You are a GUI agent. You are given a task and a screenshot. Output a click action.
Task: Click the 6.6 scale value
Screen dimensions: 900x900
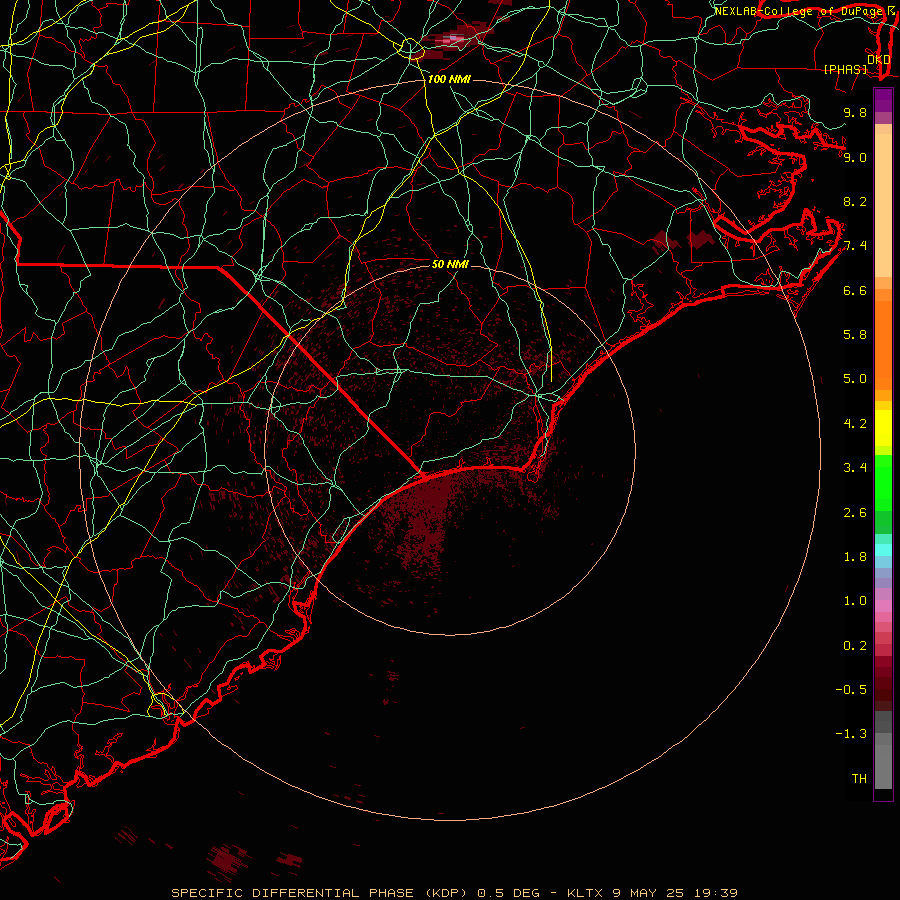pyautogui.click(x=855, y=290)
